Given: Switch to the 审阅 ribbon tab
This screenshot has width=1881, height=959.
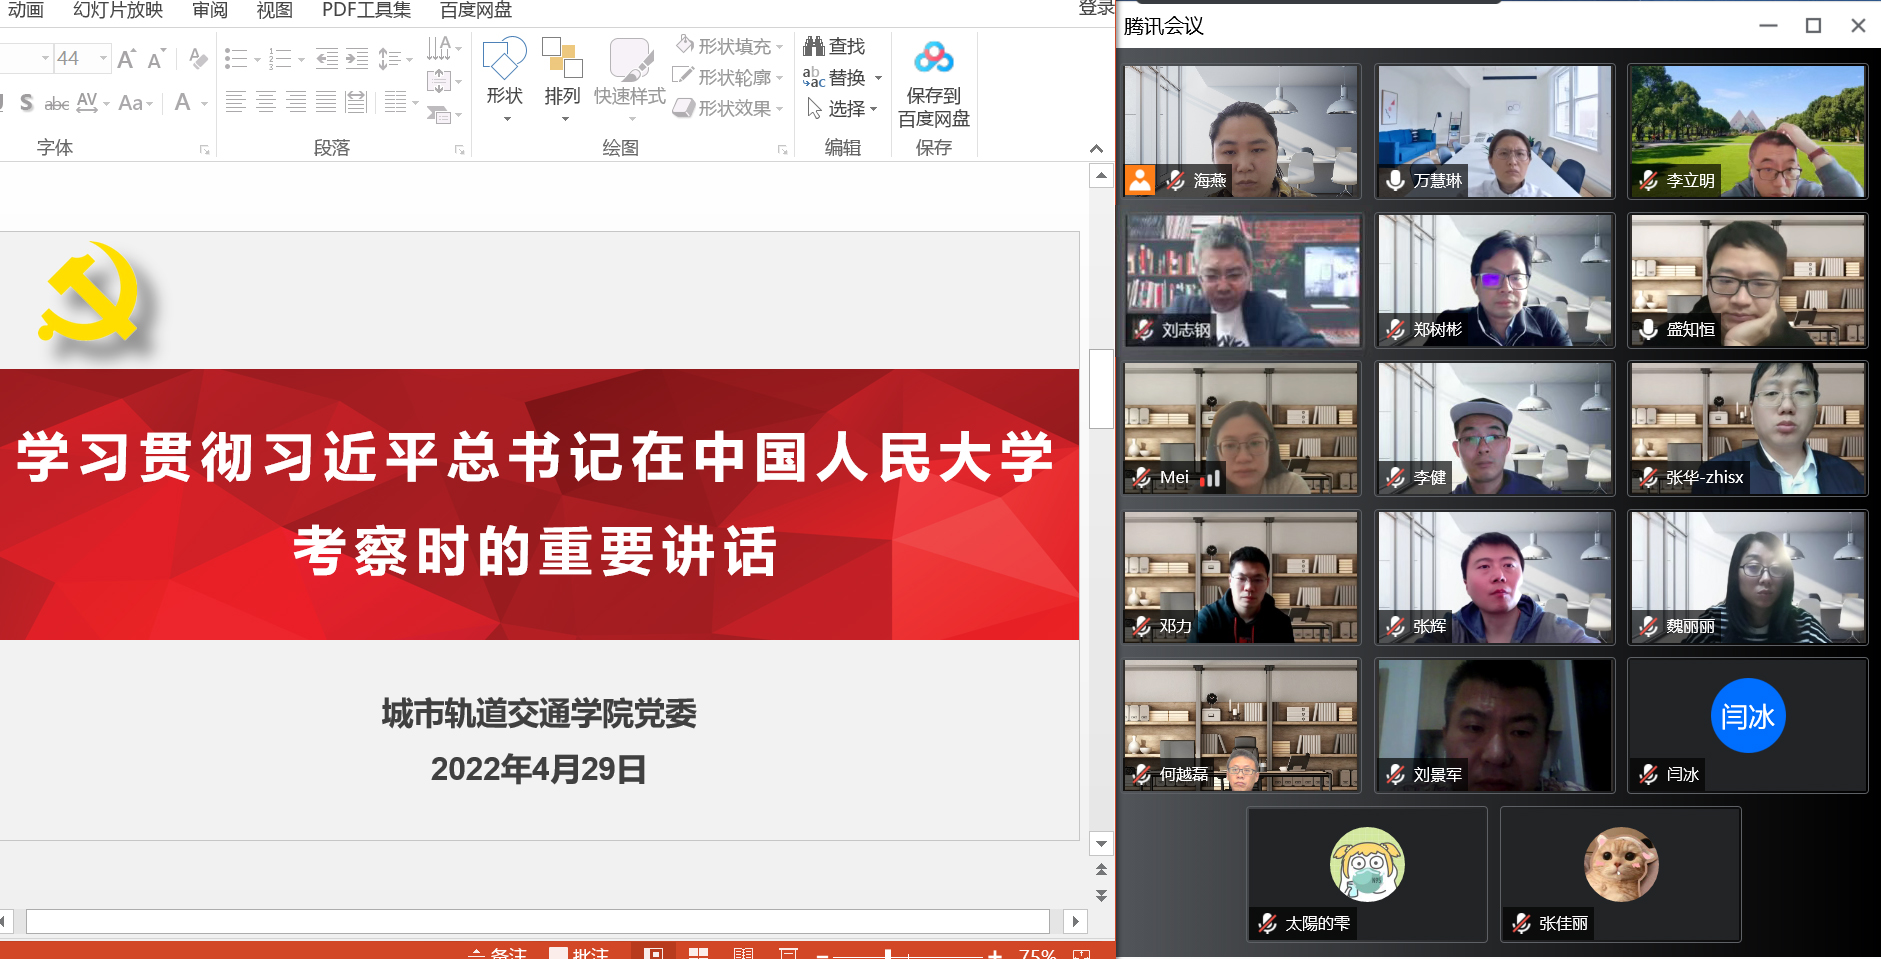Looking at the screenshot, I should point(210,10).
